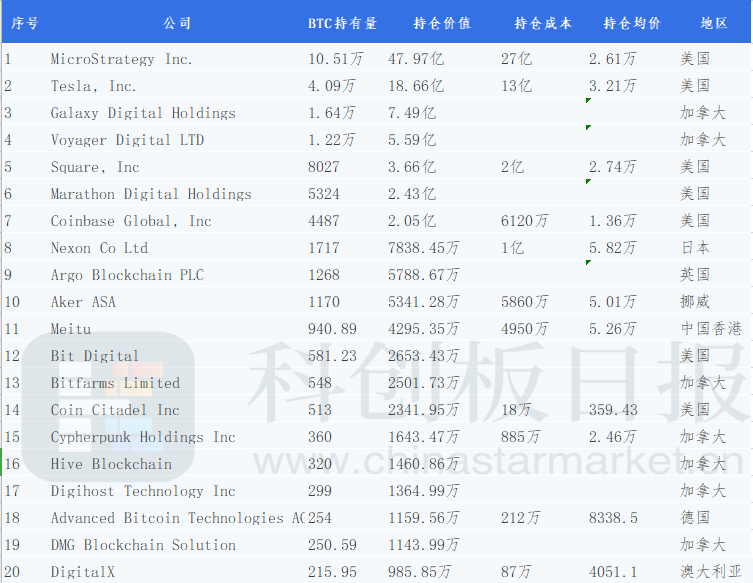Click the 公司 column header
The image size is (753, 583).
pos(176,23)
